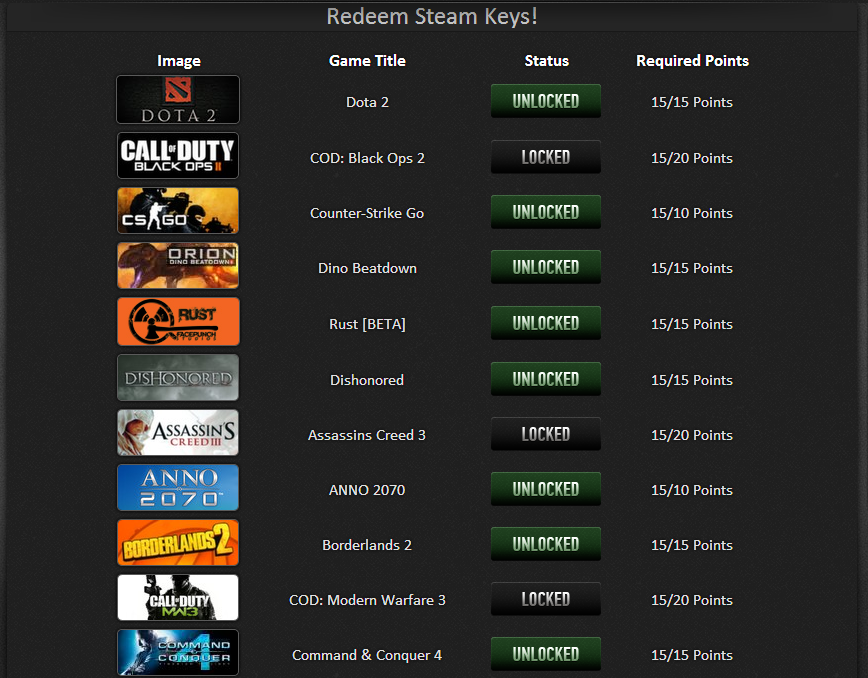Click the "Dishonored" game title text

tap(367, 380)
